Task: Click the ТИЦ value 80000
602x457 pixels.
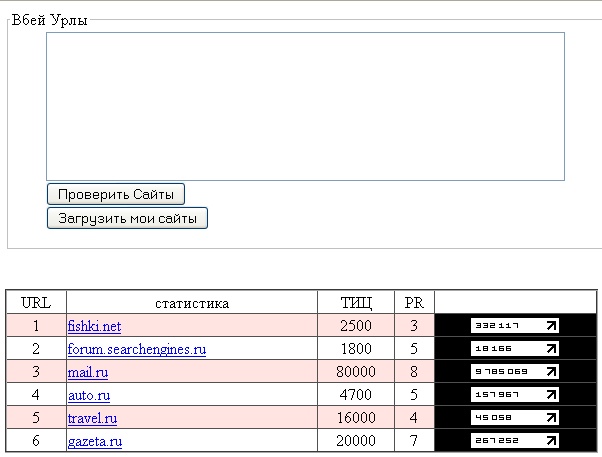Action: (x=356, y=372)
